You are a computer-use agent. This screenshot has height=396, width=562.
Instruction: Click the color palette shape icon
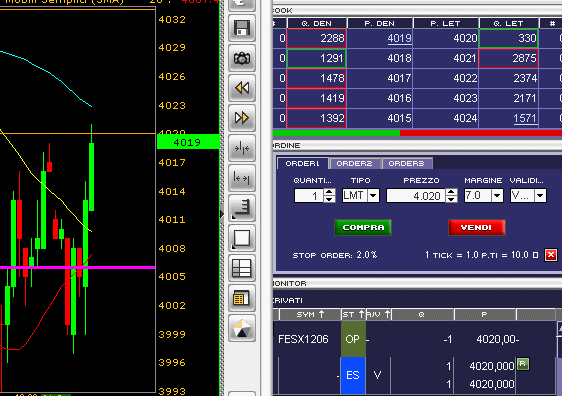pyautogui.click(x=242, y=328)
